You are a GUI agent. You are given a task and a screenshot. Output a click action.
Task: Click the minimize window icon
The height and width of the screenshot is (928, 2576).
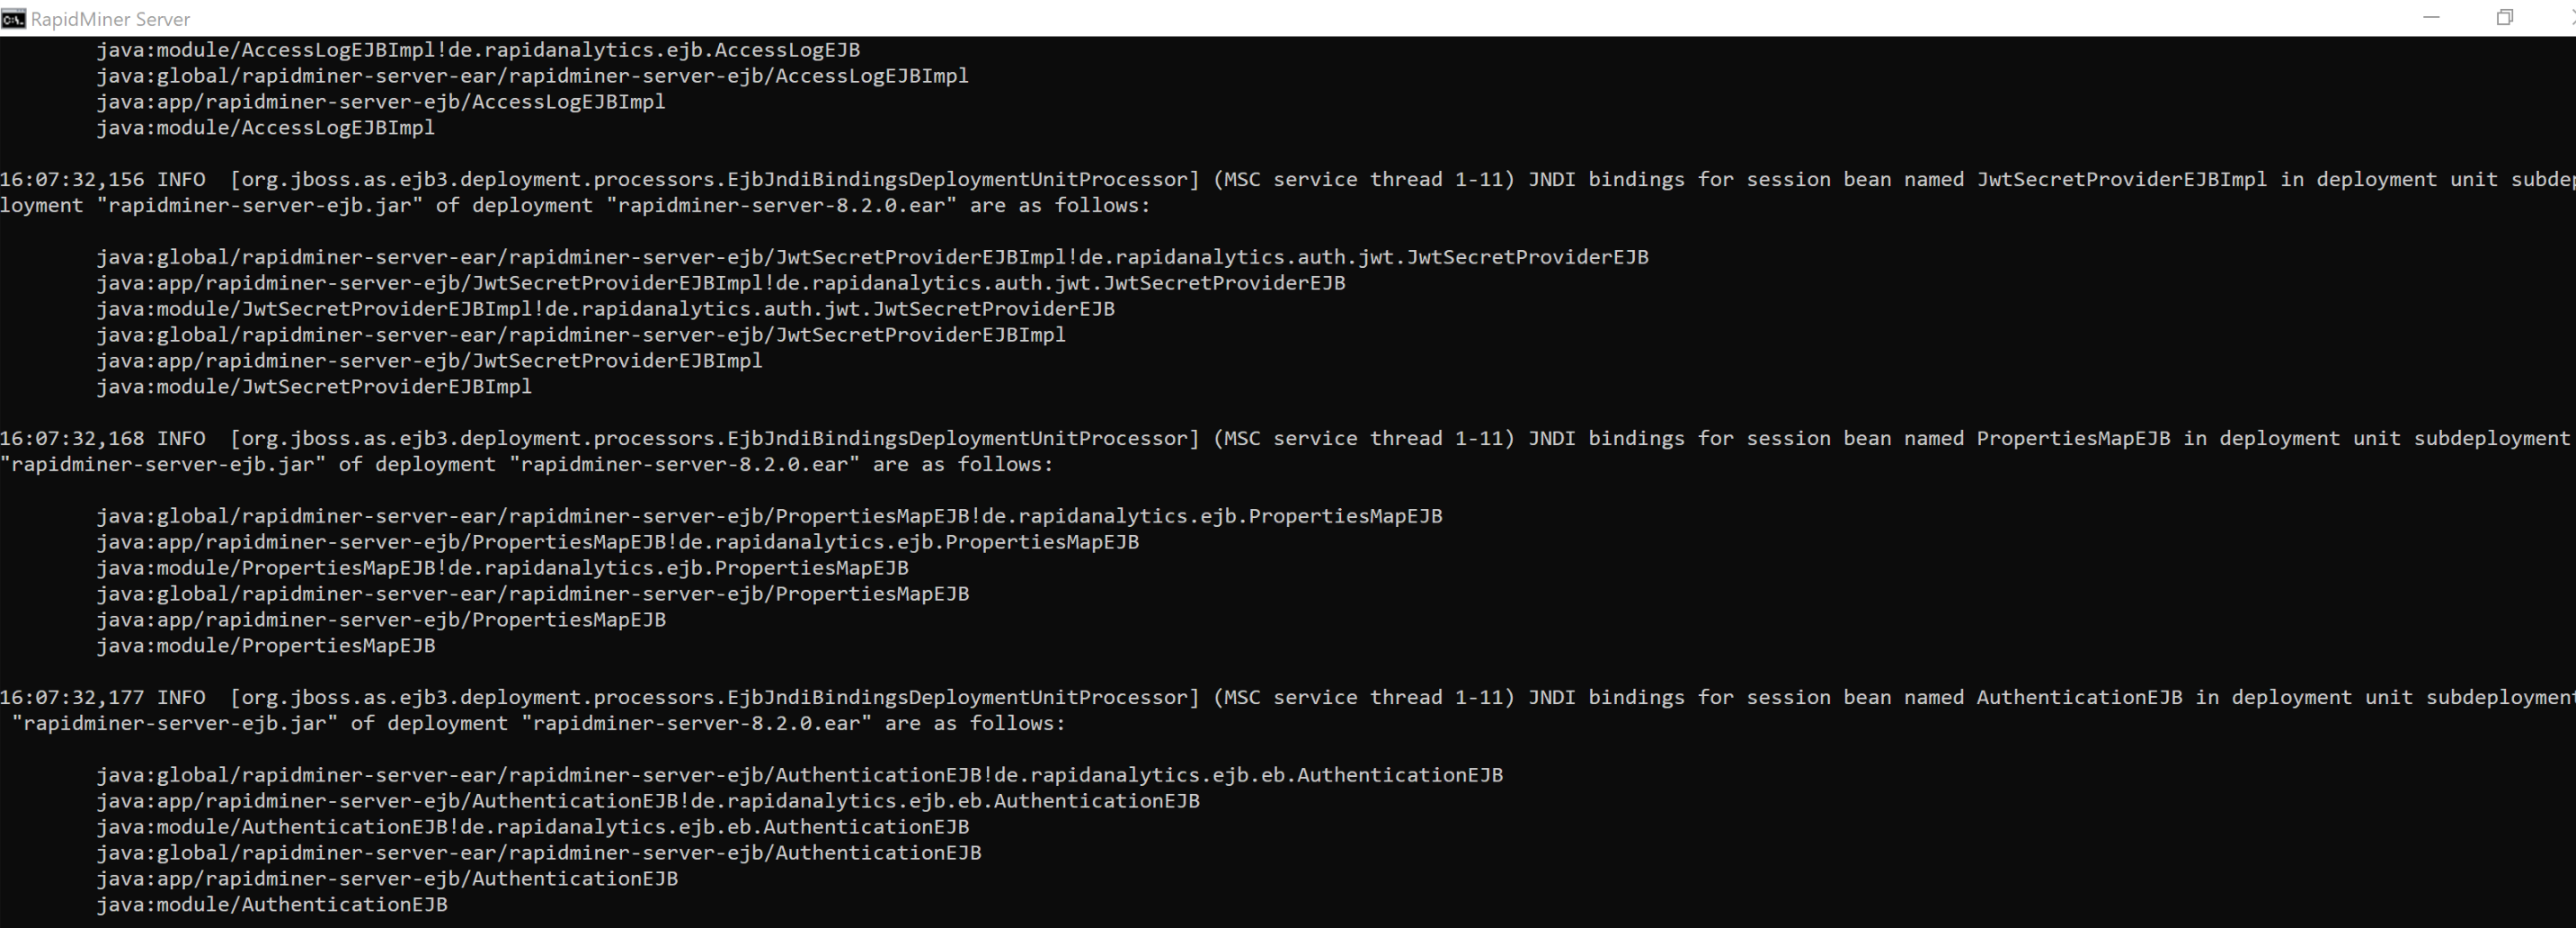pyautogui.click(x=2433, y=17)
